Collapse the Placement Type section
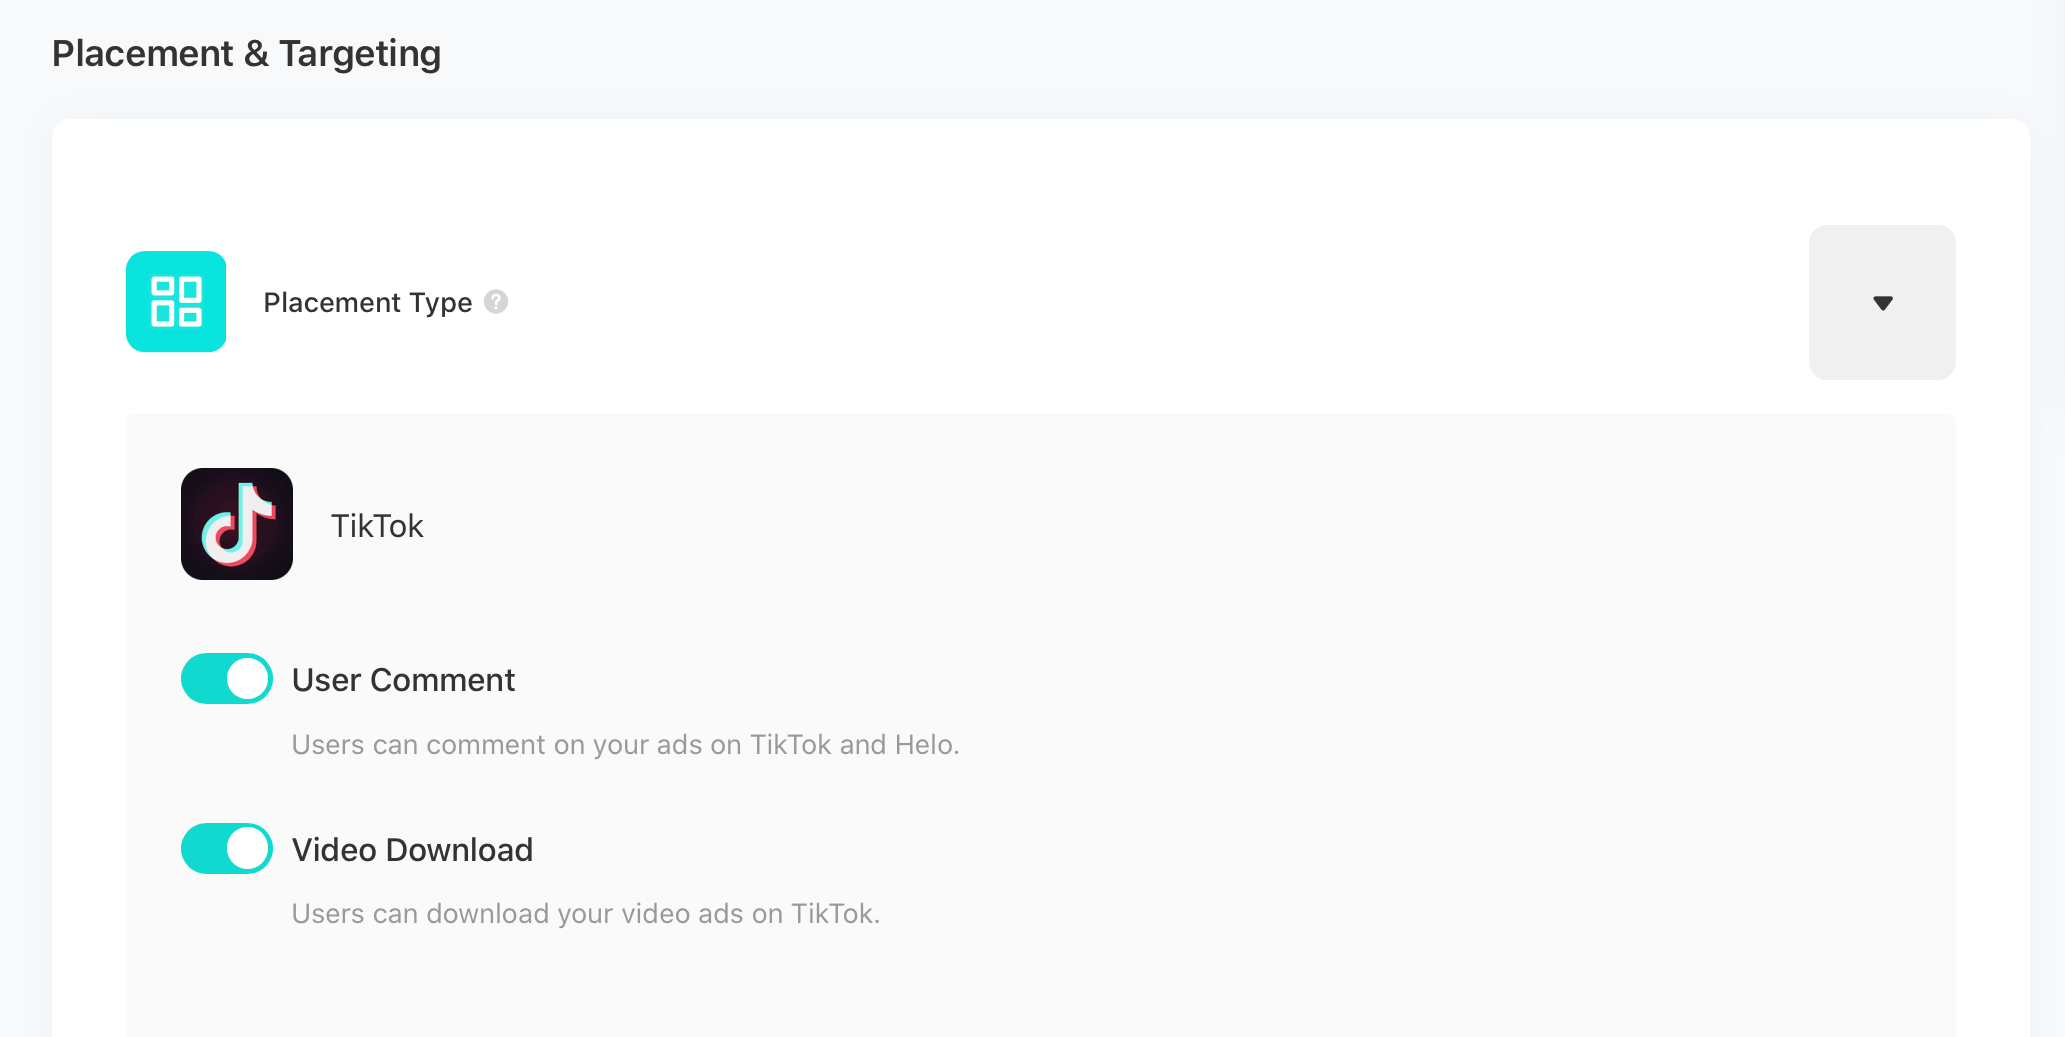The image size is (2065, 1037). click(x=1882, y=302)
